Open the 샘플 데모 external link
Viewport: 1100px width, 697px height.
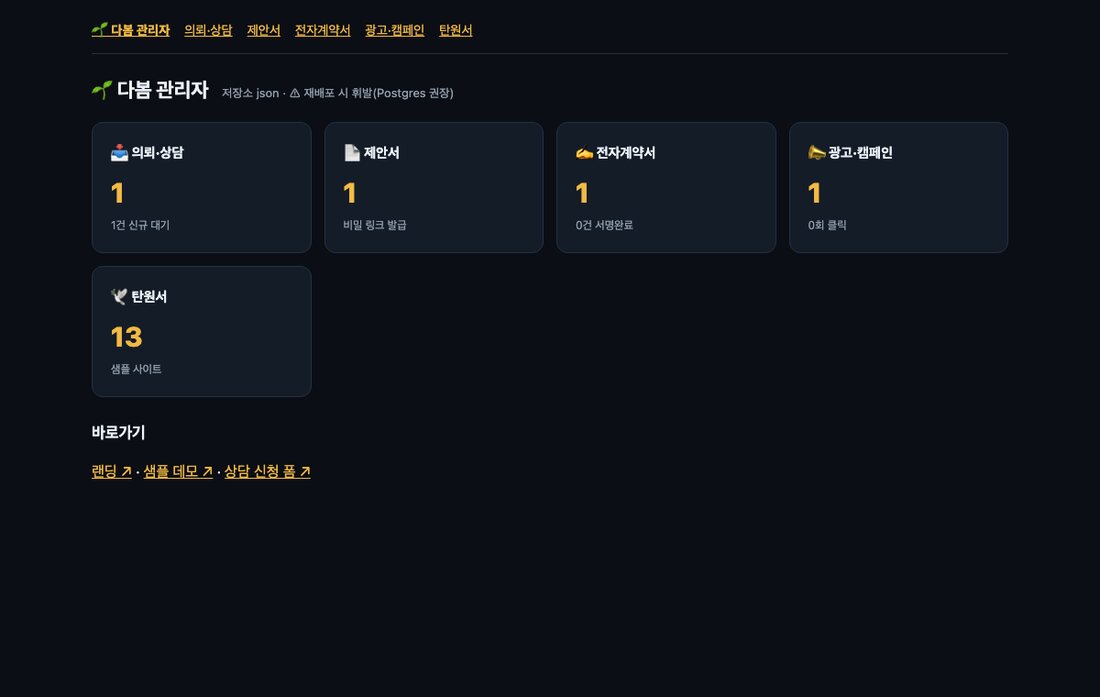178,471
